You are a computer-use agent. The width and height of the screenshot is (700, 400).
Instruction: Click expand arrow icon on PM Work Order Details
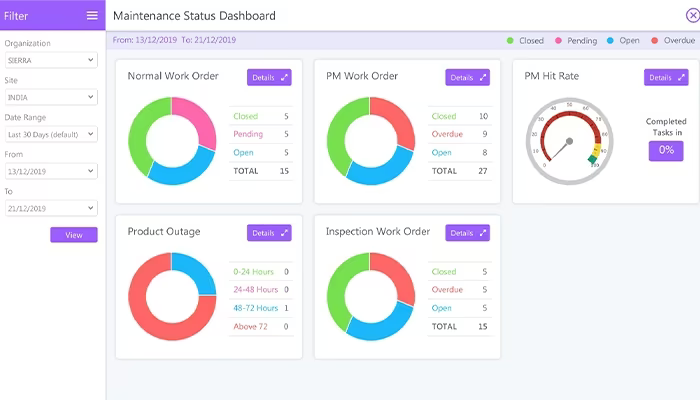tap(483, 78)
